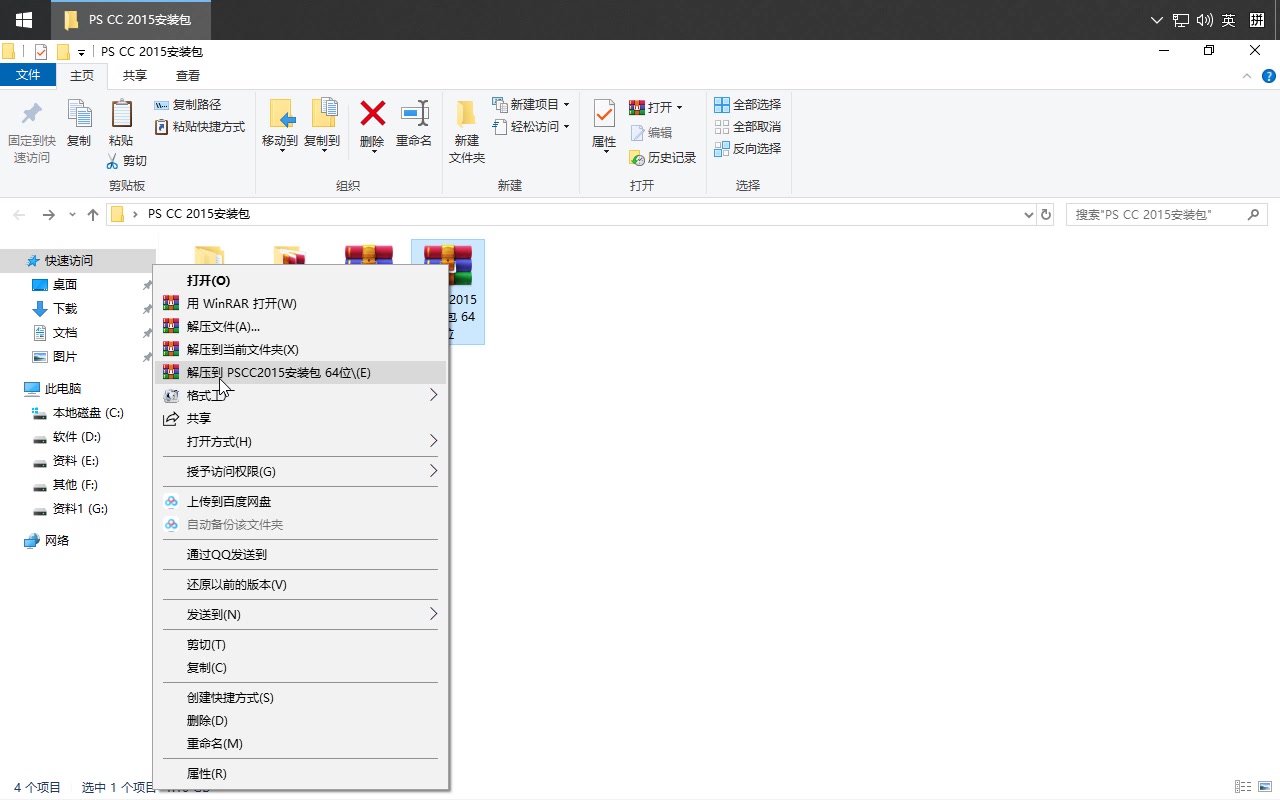Select the red Delete icon in the ribbon
The image size is (1280, 800).
tap(371, 125)
